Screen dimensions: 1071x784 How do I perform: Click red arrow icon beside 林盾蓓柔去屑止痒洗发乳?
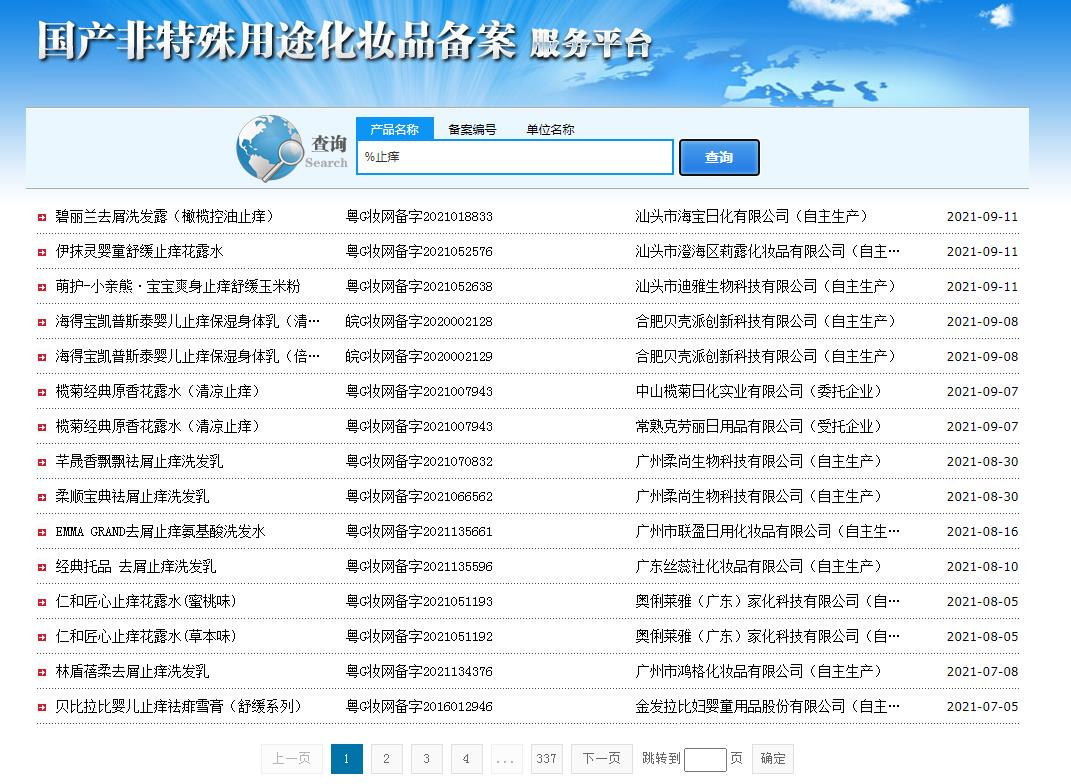(x=42, y=672)
